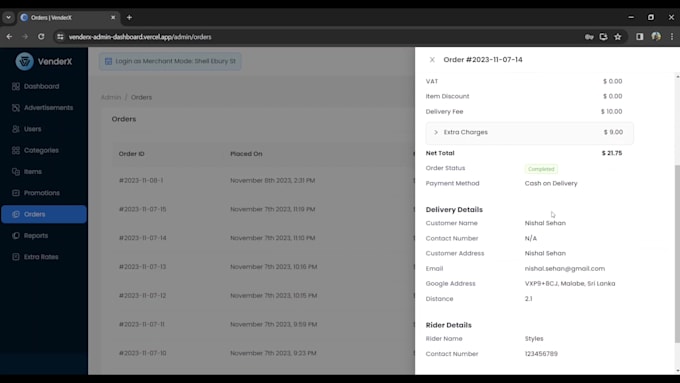The width and height of the screenshot is (680, 383).
Task: Click Google Address VXP9+8CJ Malabe value
Action: 570,283
